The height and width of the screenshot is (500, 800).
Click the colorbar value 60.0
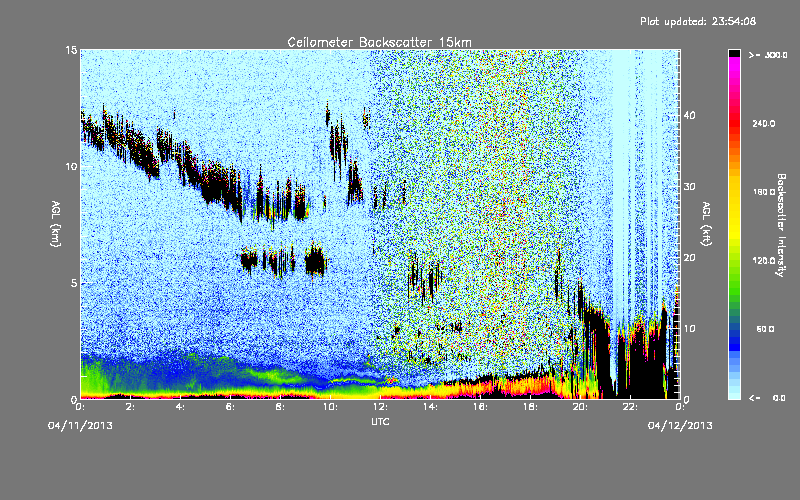coord(765,329)
